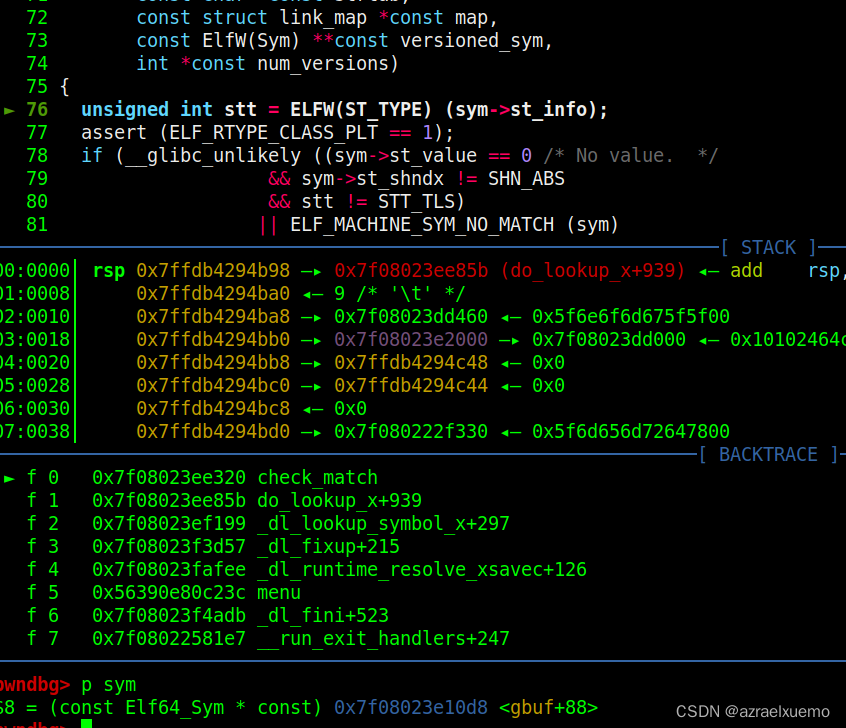Click value 0x5f6d656d72647800
The height and width of the screenshot is (728, 846).
coord(631,431)
